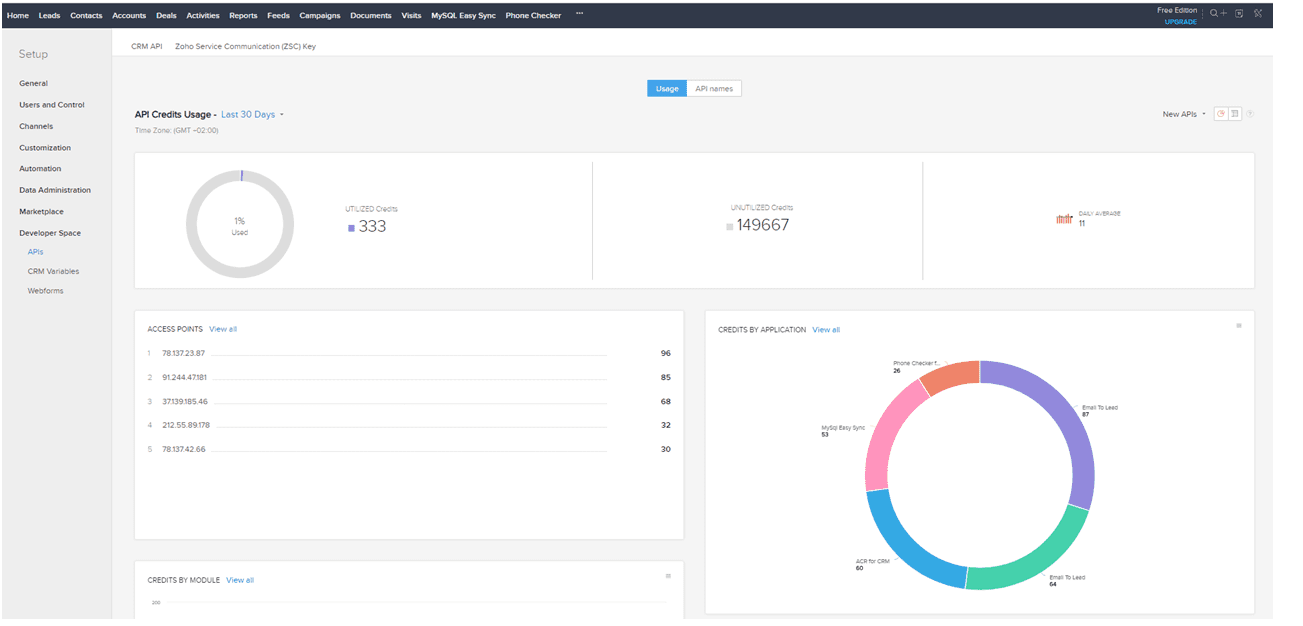Viewport: 1303px width, 626px height.
Task: Open Credits by Module panel menu icon
Action: [668, 576]
